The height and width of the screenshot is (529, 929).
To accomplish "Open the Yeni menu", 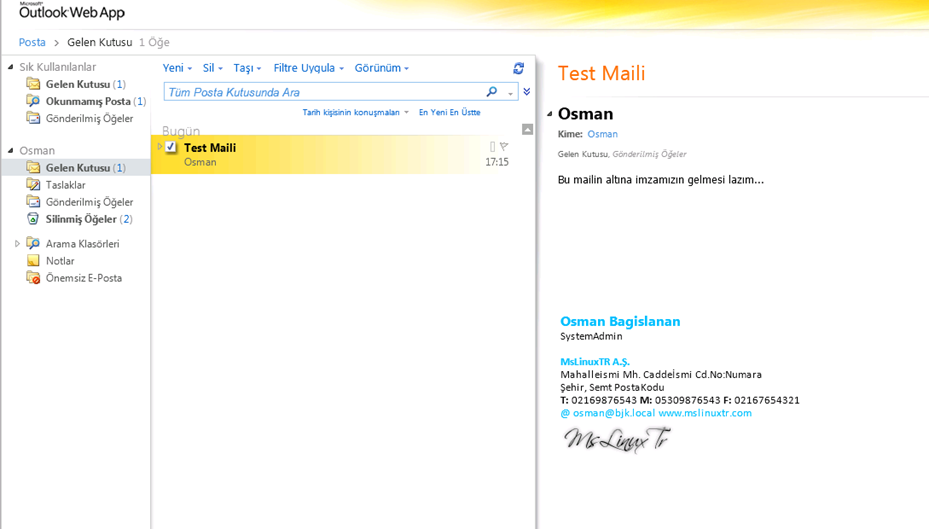I will [x=177, y=68].
